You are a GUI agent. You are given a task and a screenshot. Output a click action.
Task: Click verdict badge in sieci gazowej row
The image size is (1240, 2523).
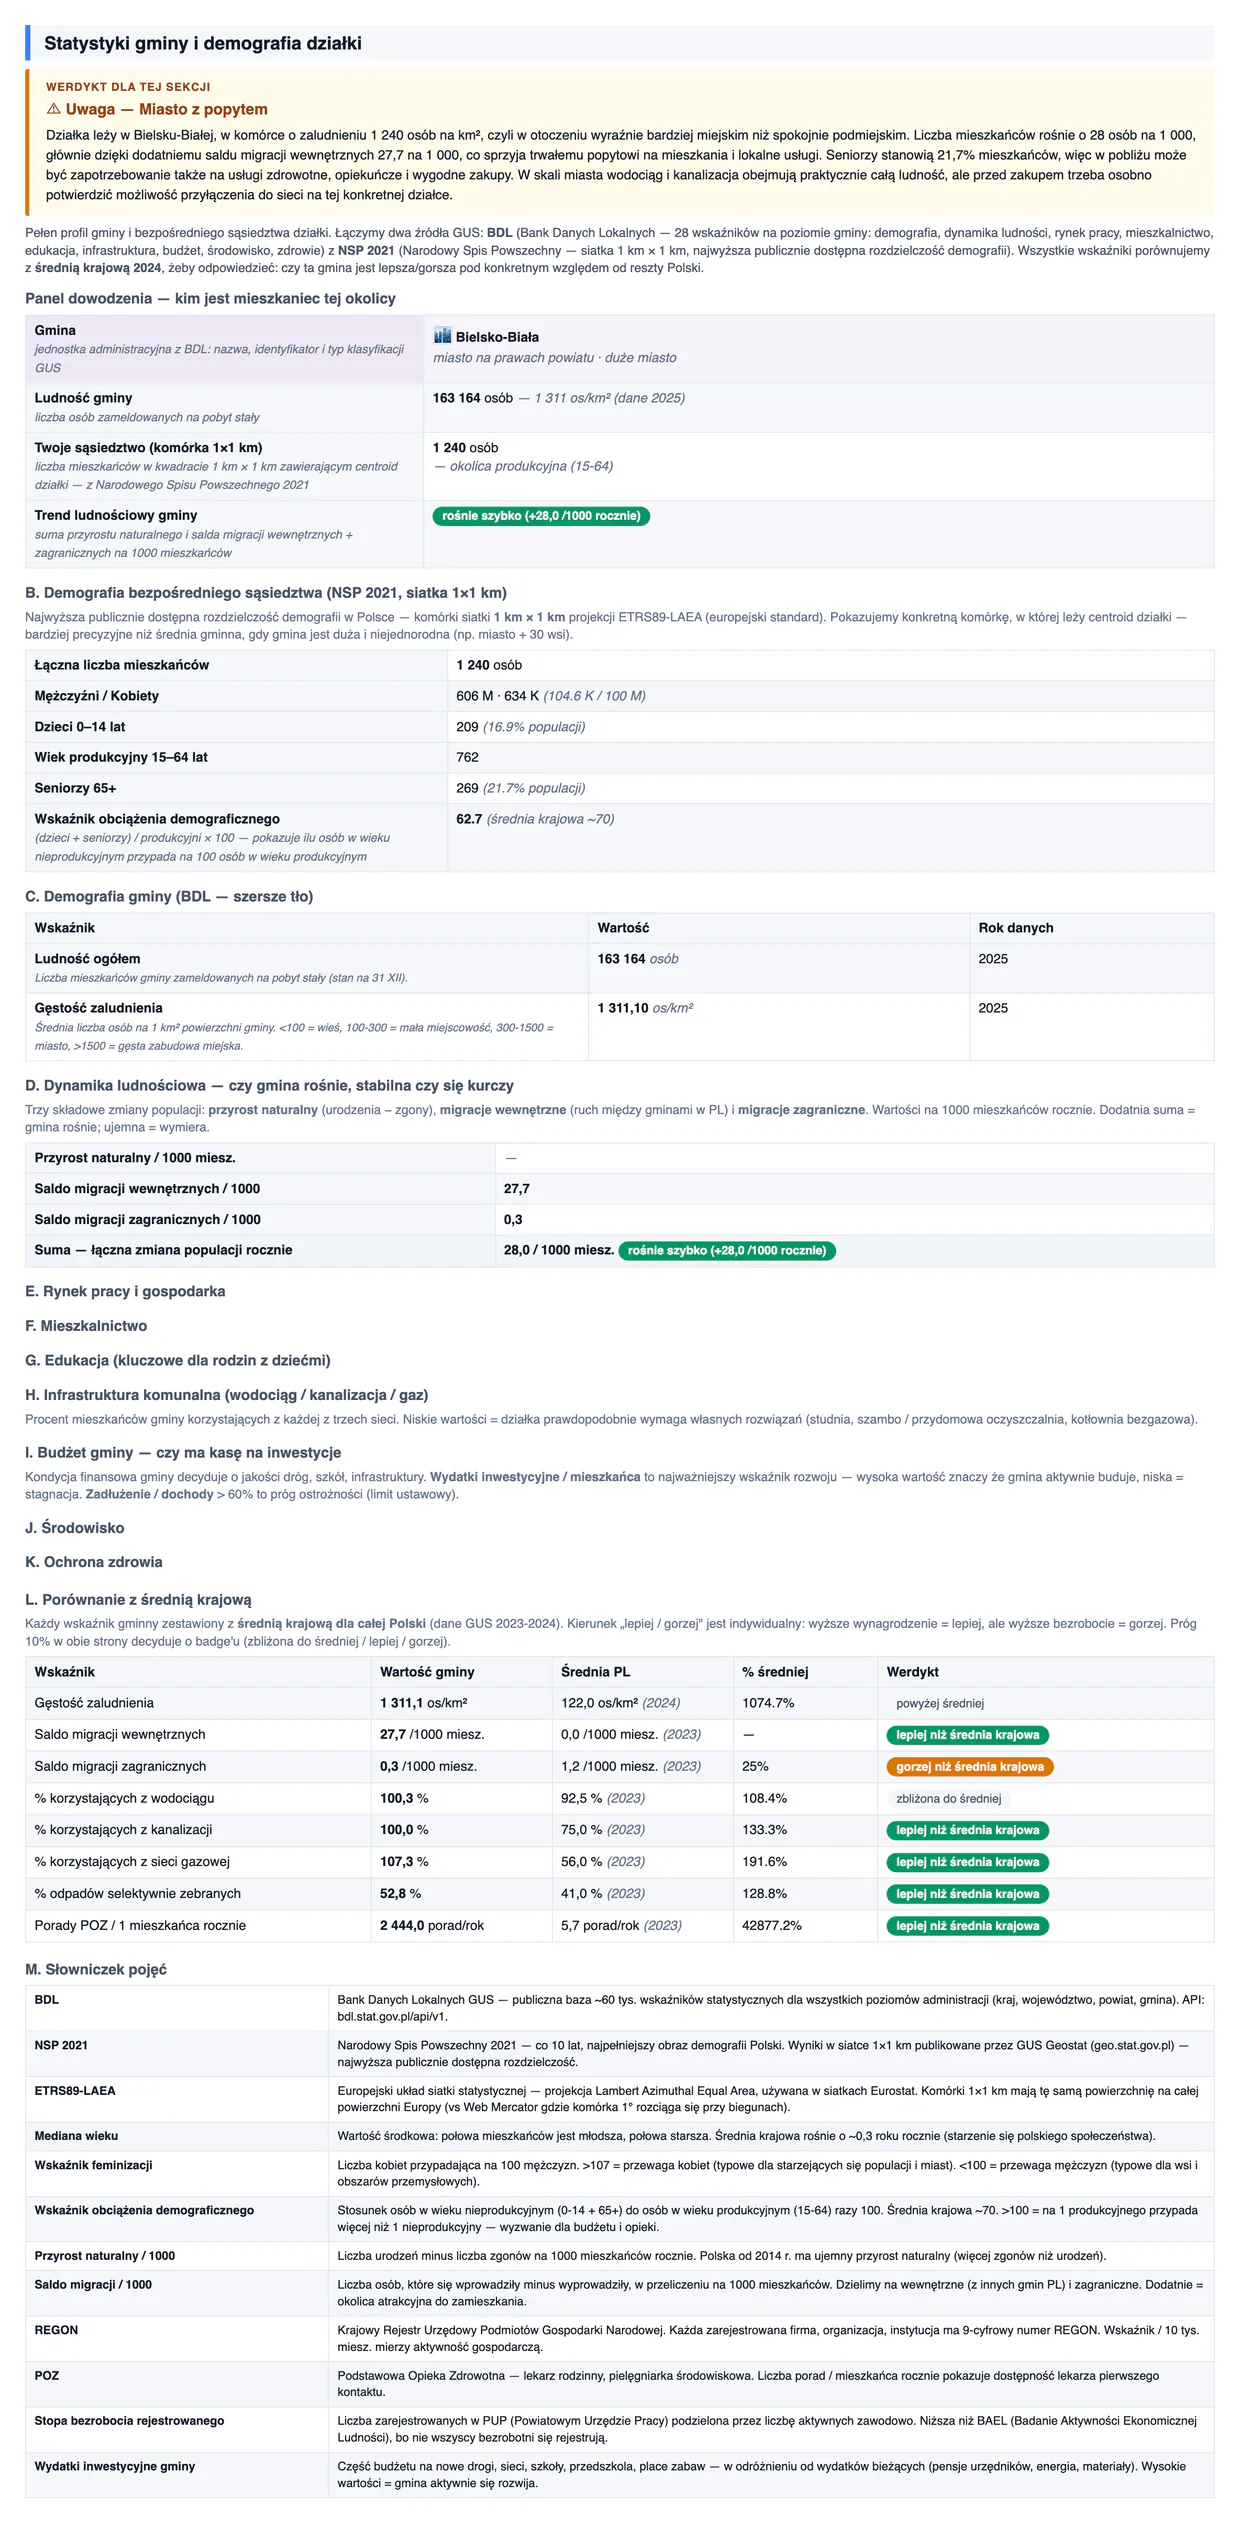click(967, 1862)
